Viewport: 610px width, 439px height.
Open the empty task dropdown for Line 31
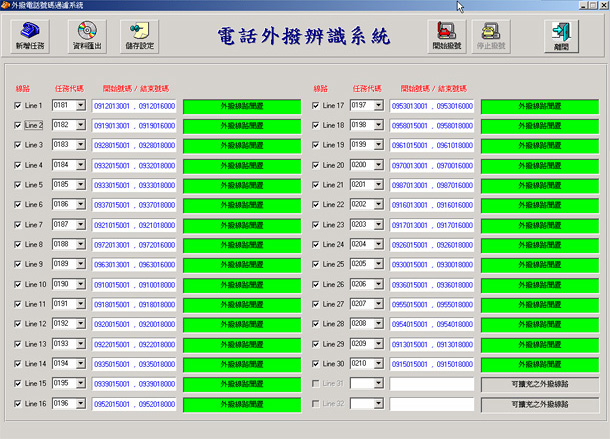click(379, 384)
